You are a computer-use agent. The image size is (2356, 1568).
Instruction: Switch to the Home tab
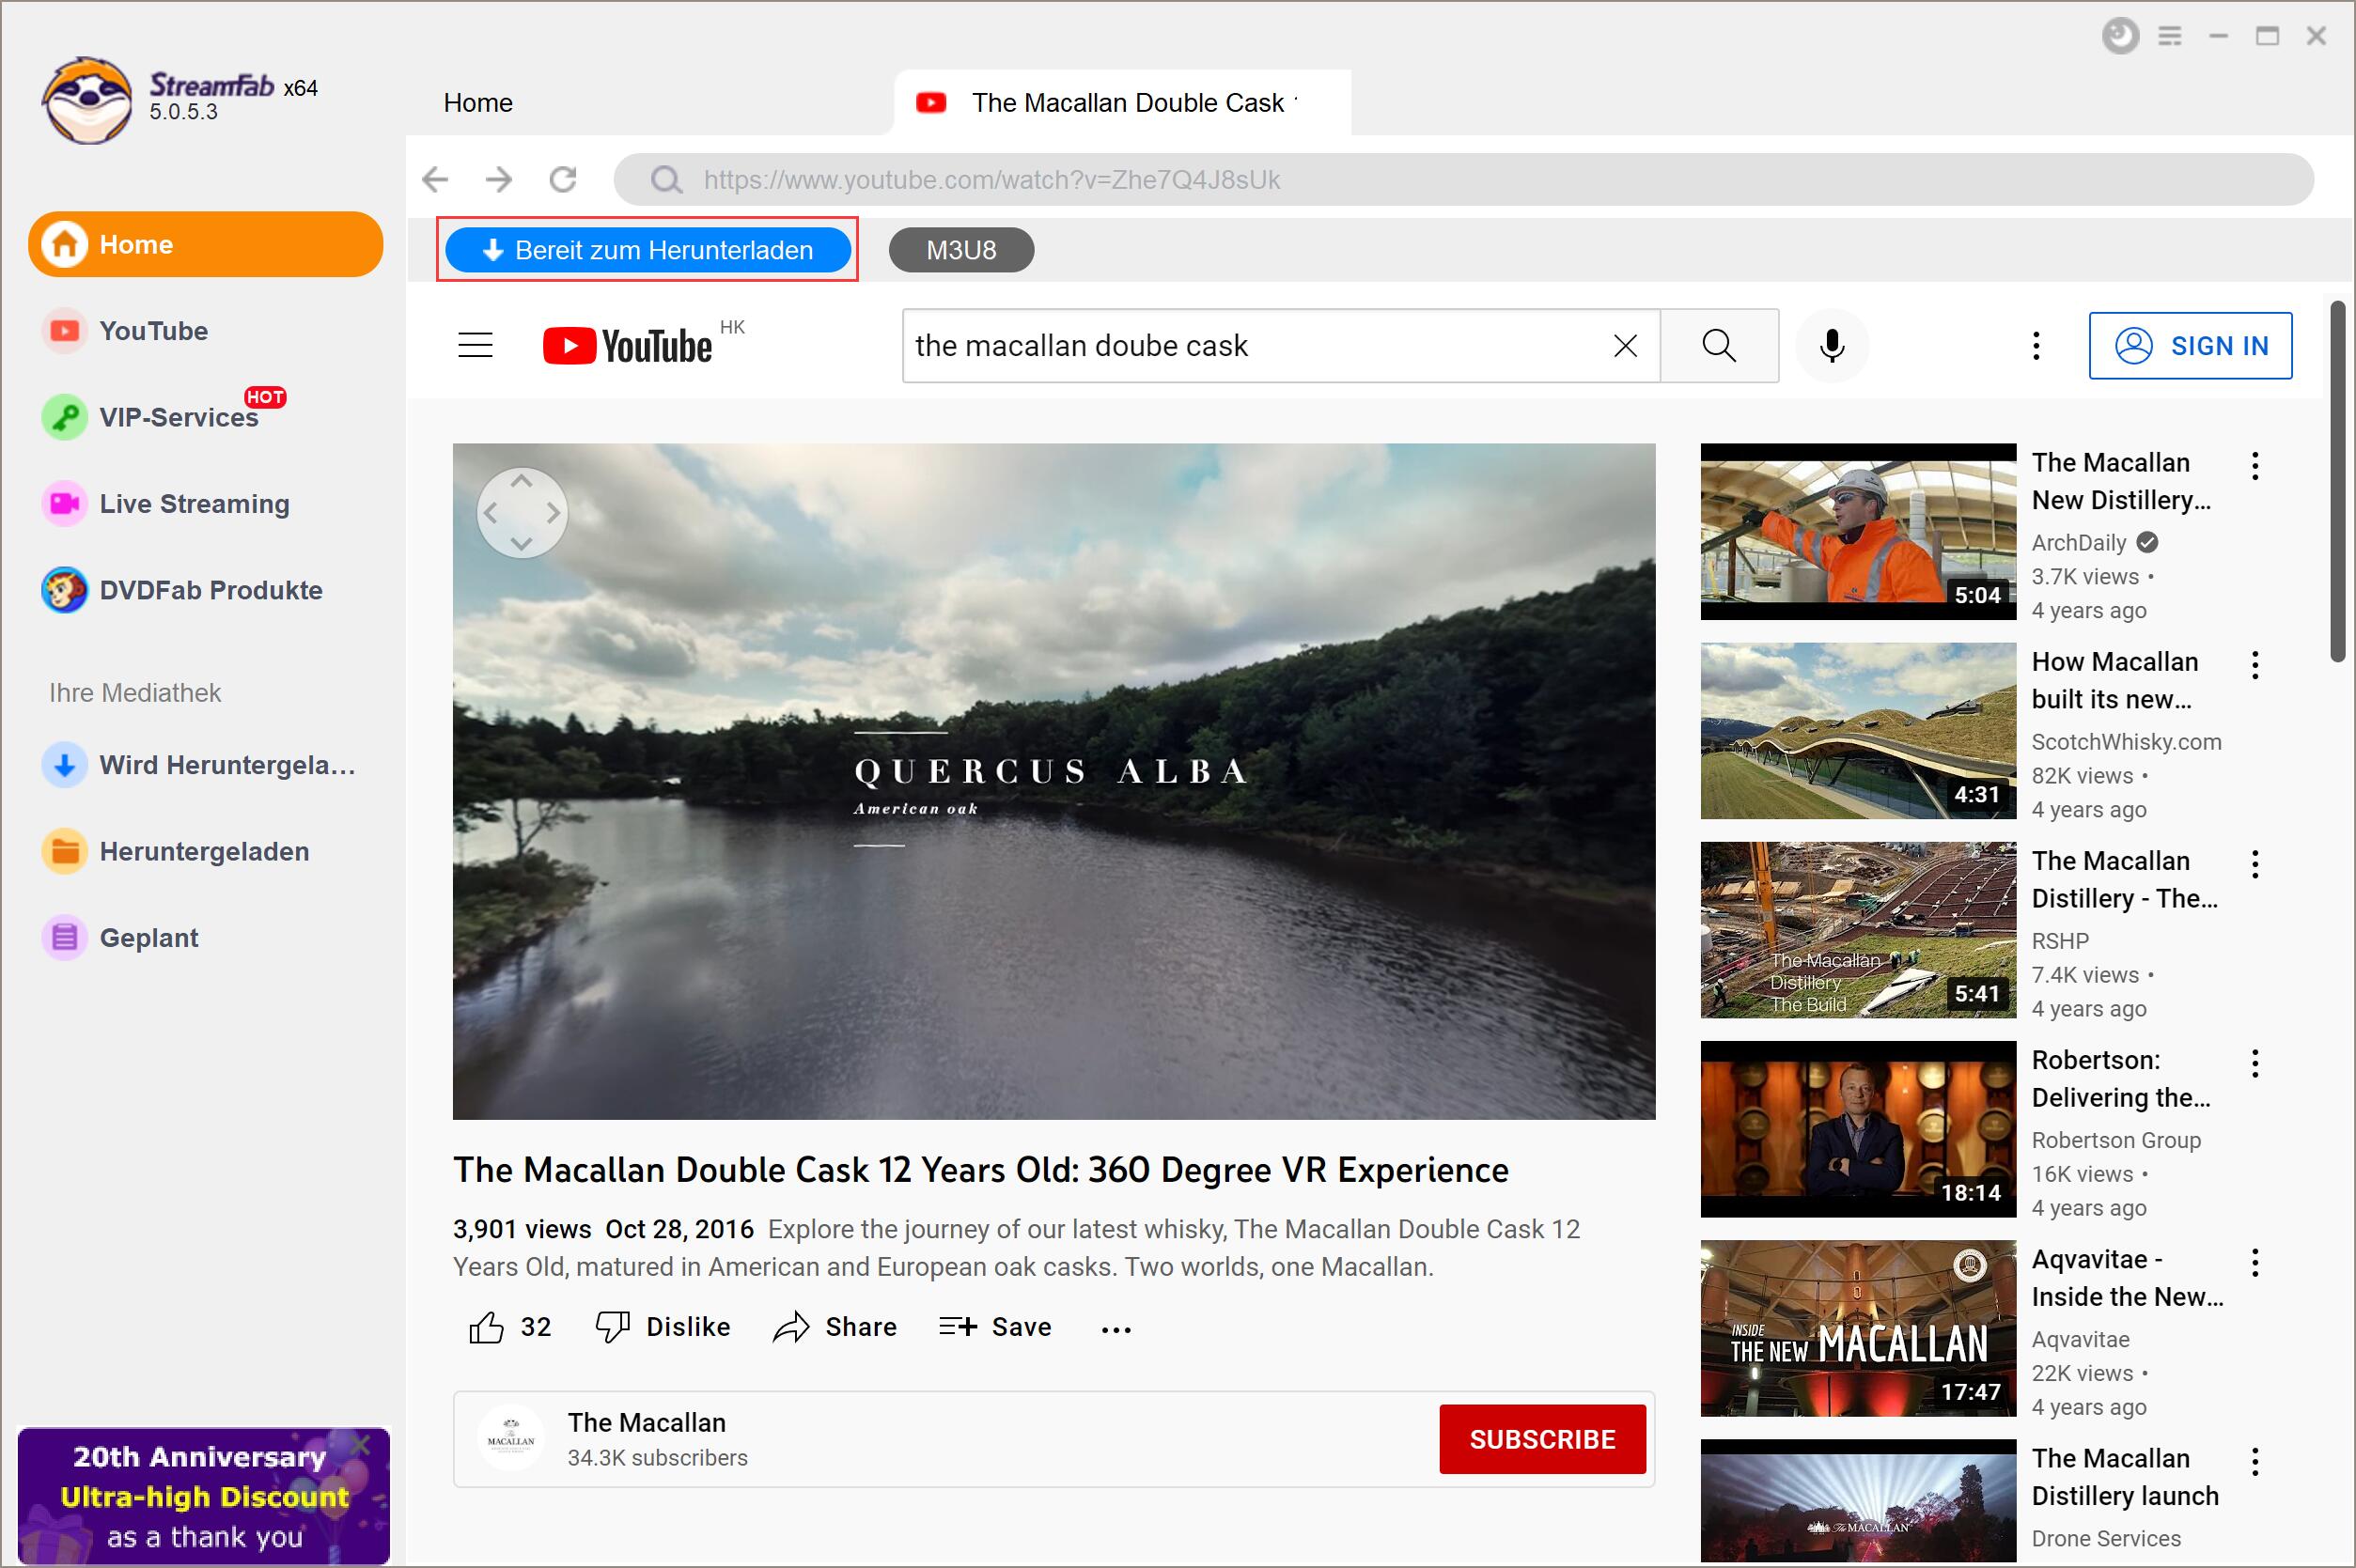point(478,103)
